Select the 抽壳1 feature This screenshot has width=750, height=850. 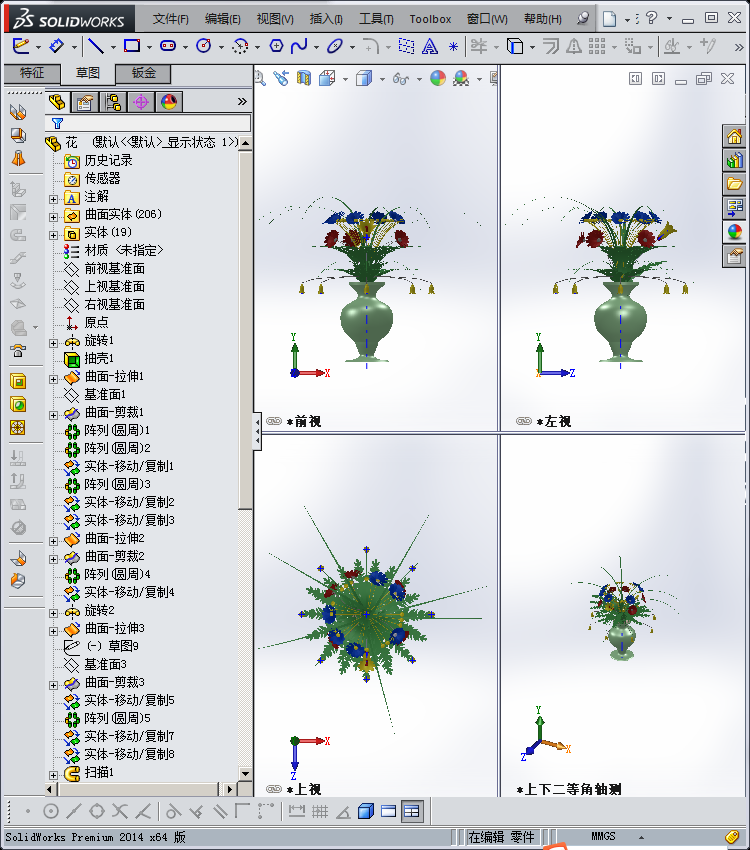[89, 358]
